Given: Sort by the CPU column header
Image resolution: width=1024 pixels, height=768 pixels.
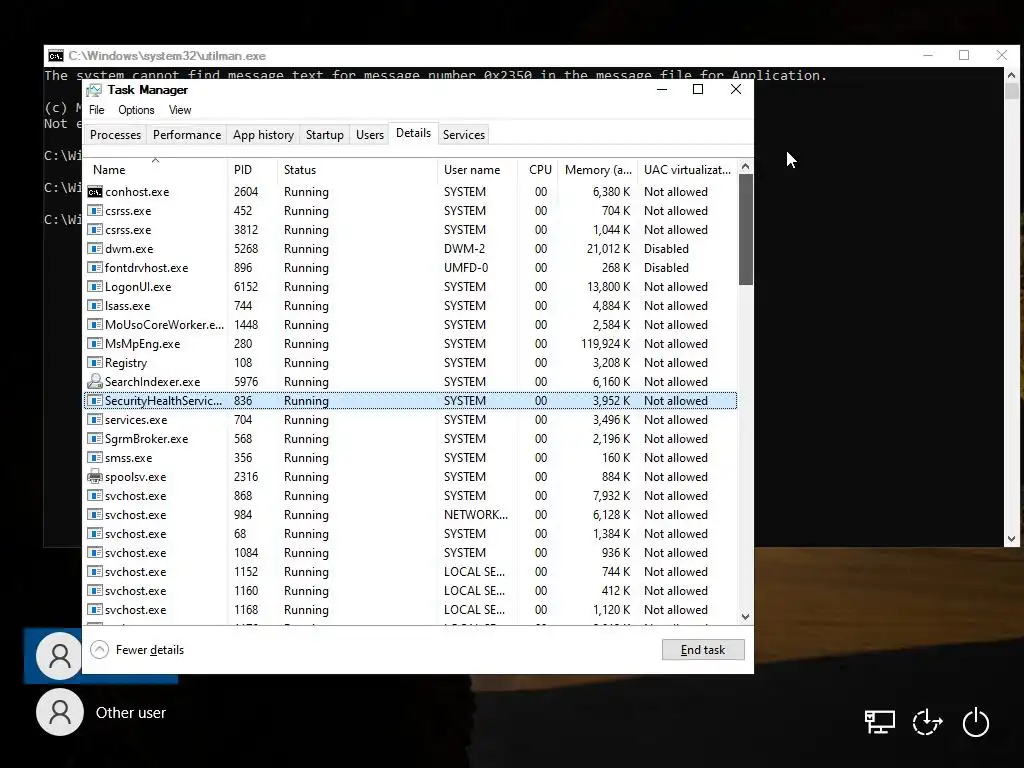Looking at the screenshot, I should [x=539, y=170].
